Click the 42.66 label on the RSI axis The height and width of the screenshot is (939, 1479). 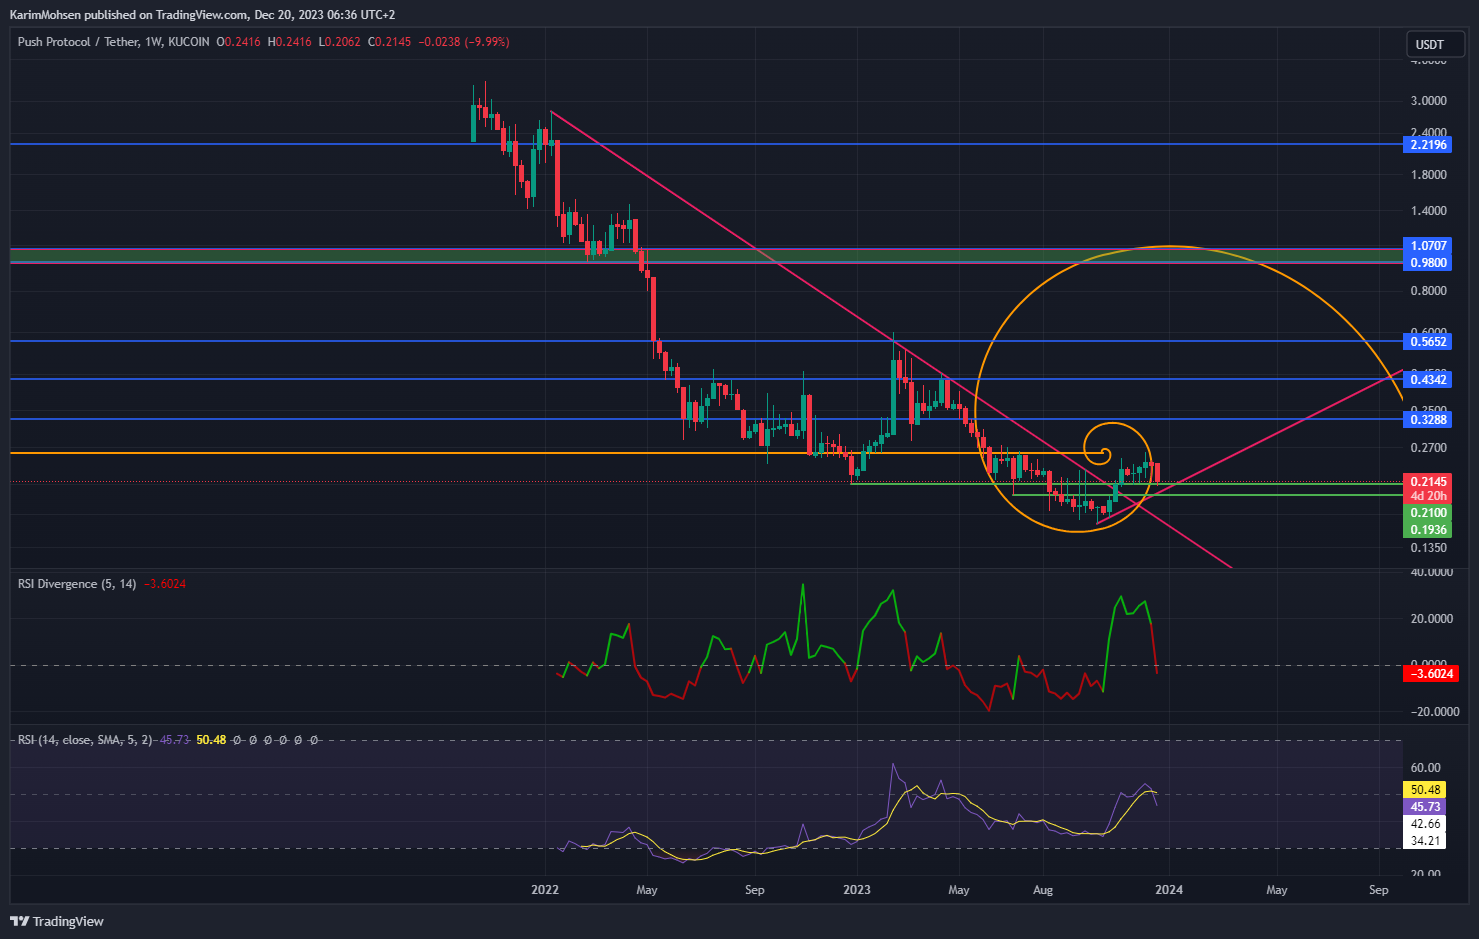pos(1425,824)
